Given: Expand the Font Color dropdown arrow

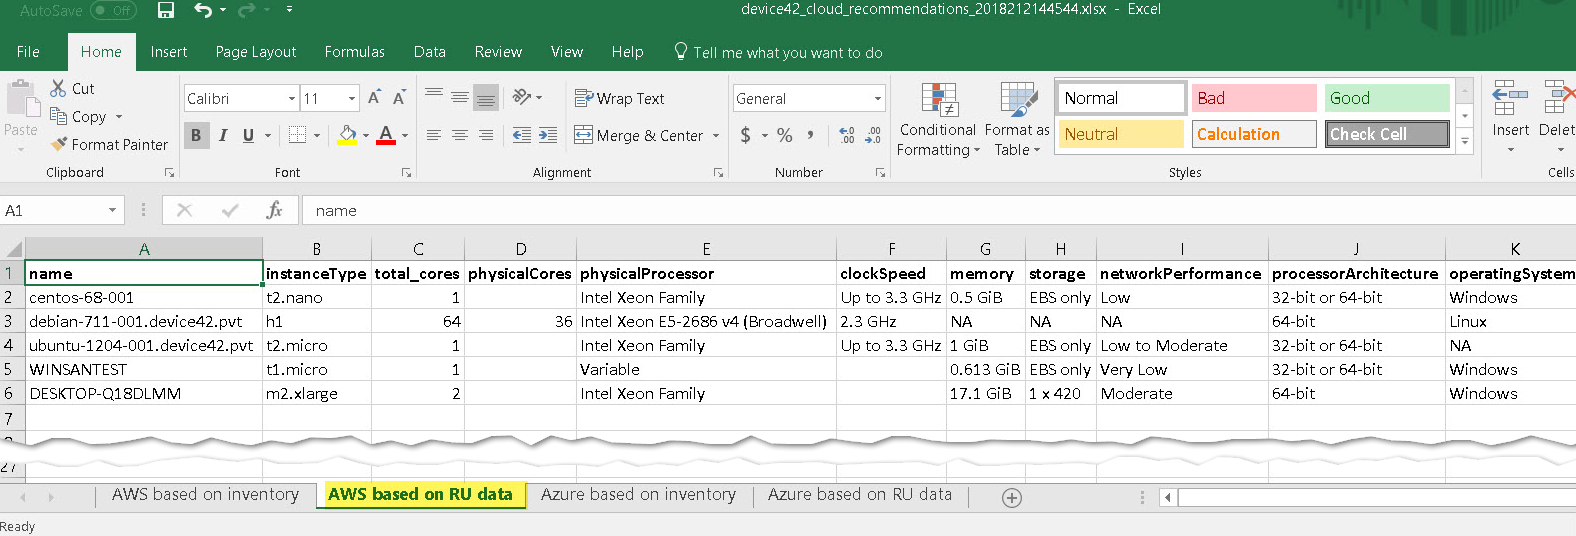Looking at the screenshot, I should (405, 135).
